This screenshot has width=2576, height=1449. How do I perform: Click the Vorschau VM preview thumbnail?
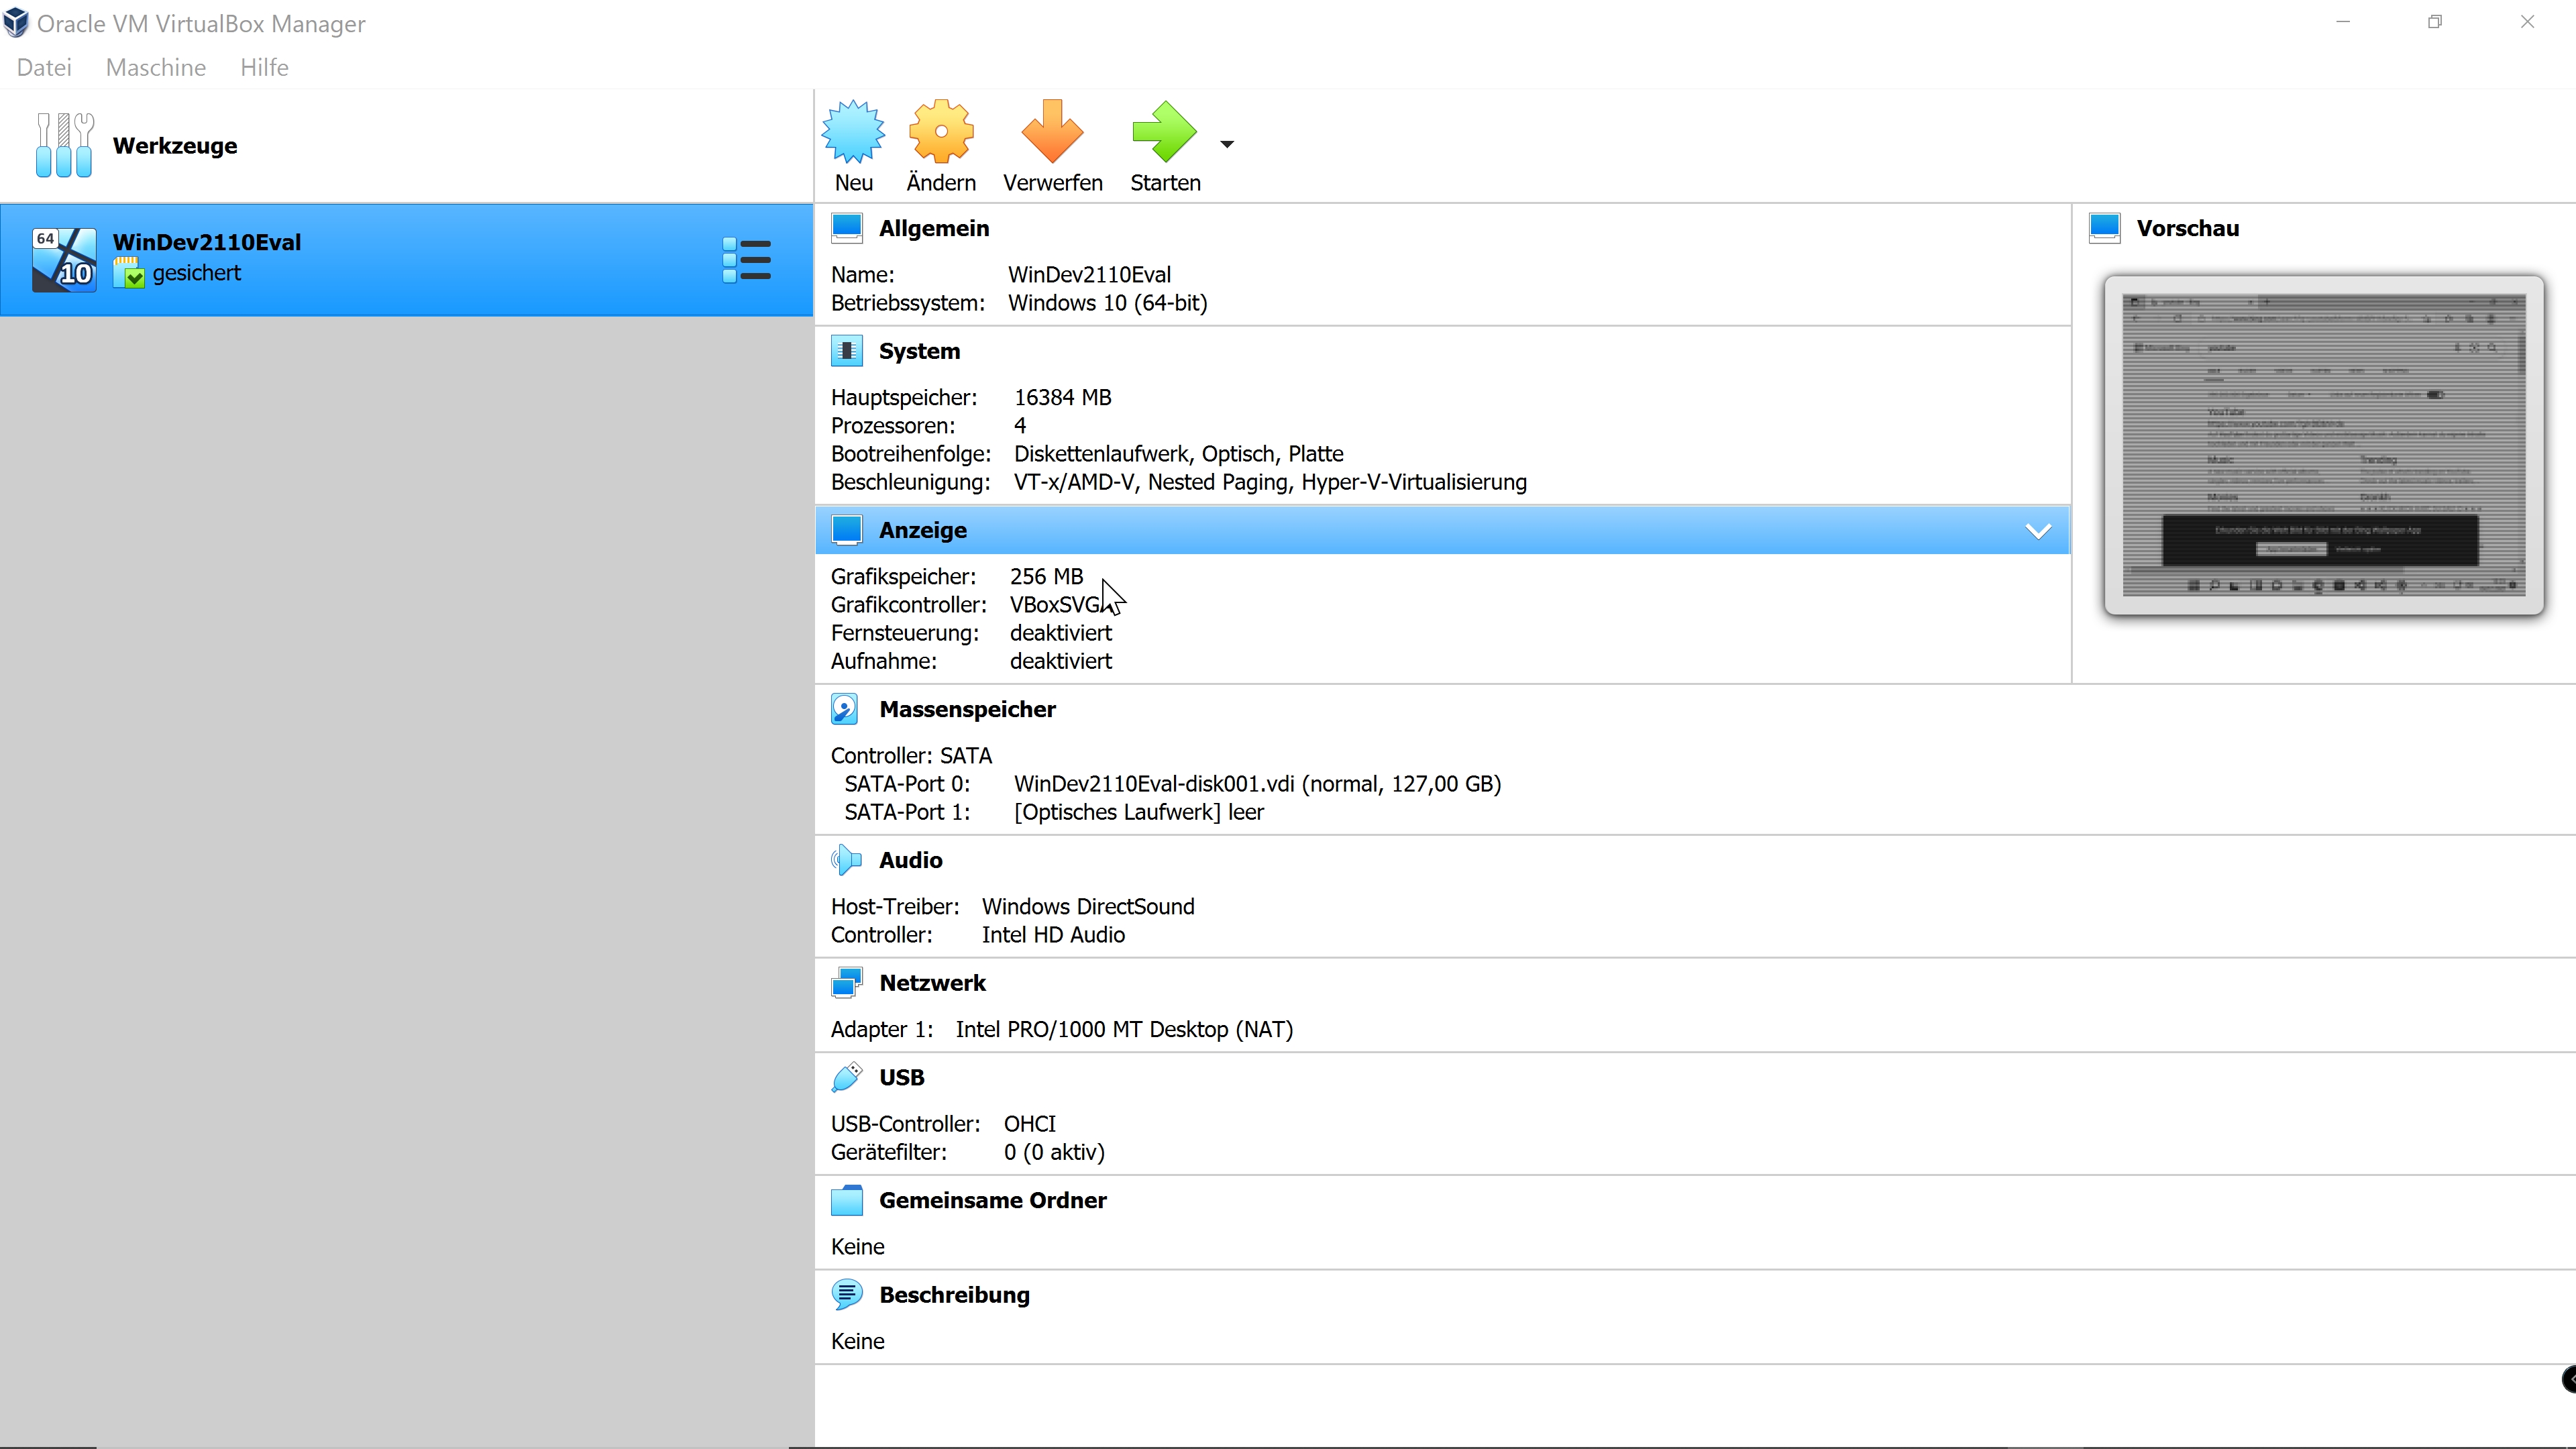click(2323, 445)
